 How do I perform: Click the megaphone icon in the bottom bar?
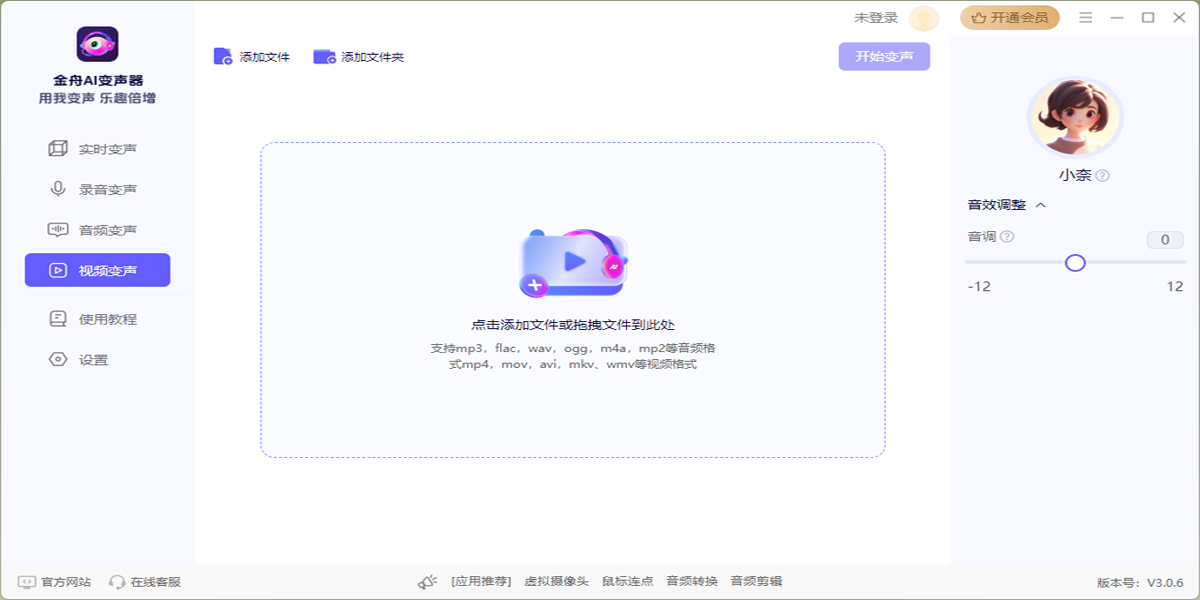tap(428, 581)
